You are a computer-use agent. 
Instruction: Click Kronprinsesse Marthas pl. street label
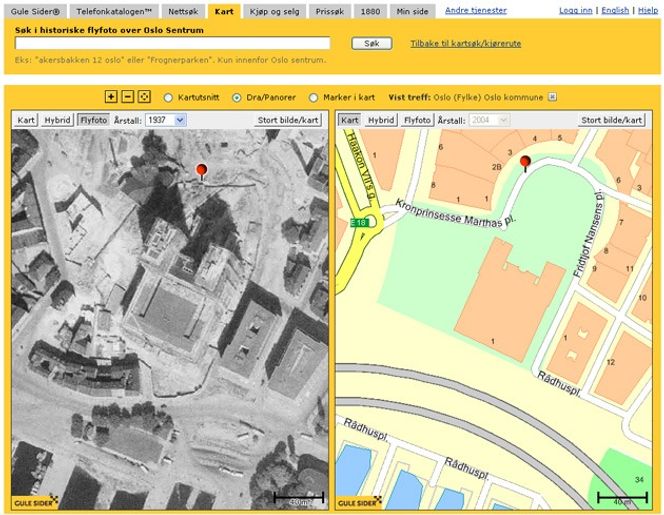[456, 215]
